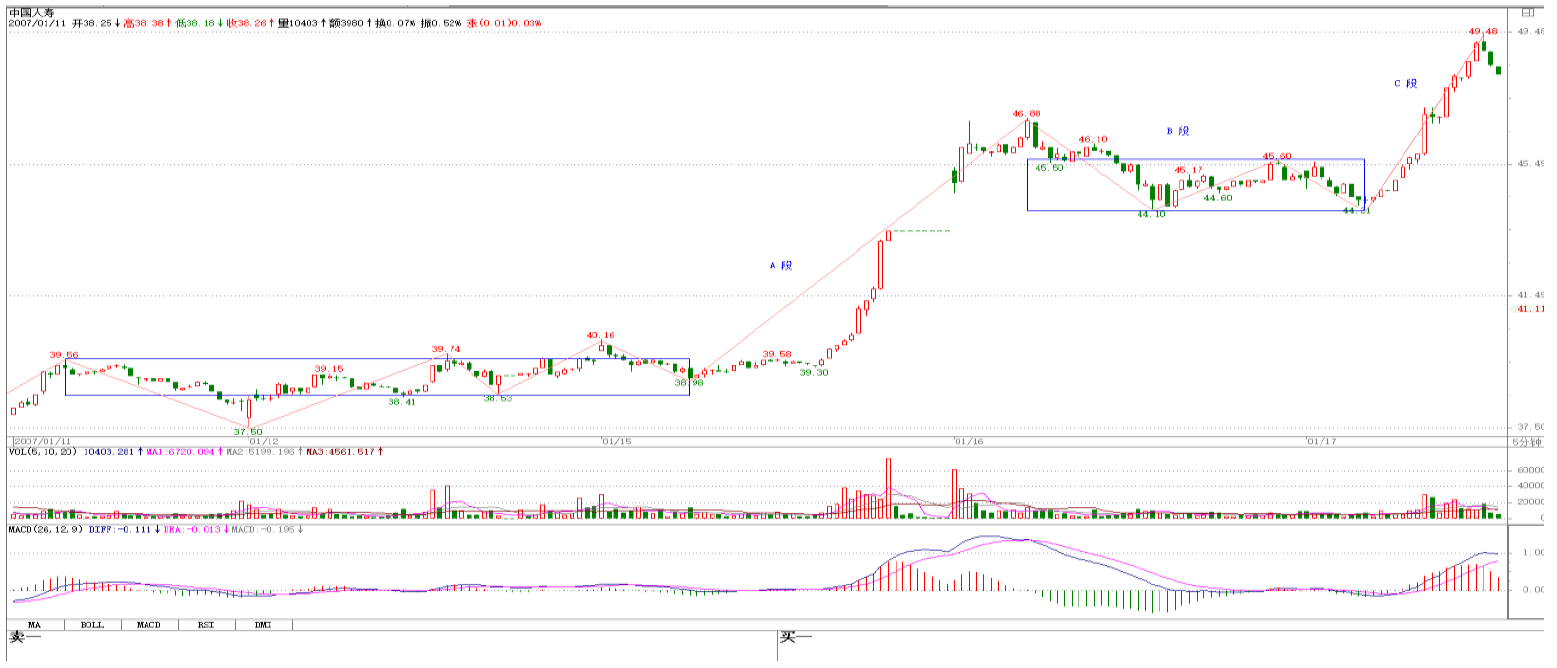The width and height of the screenshot is (1557, 668).
Task: Click the VOL(5,10,20) indicator header
Action: pos(43,452)
